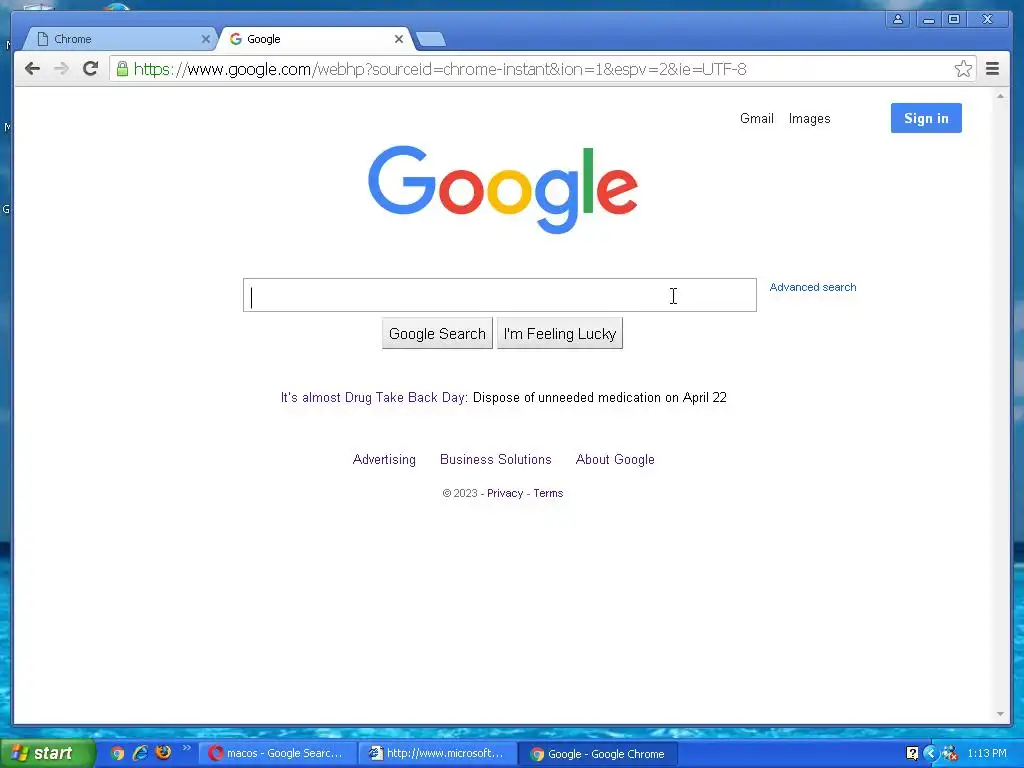Click the 1:13 PM system clock
Image resolution: width=1024 pixels, height=768 pixels.
[x=987, y=754]
